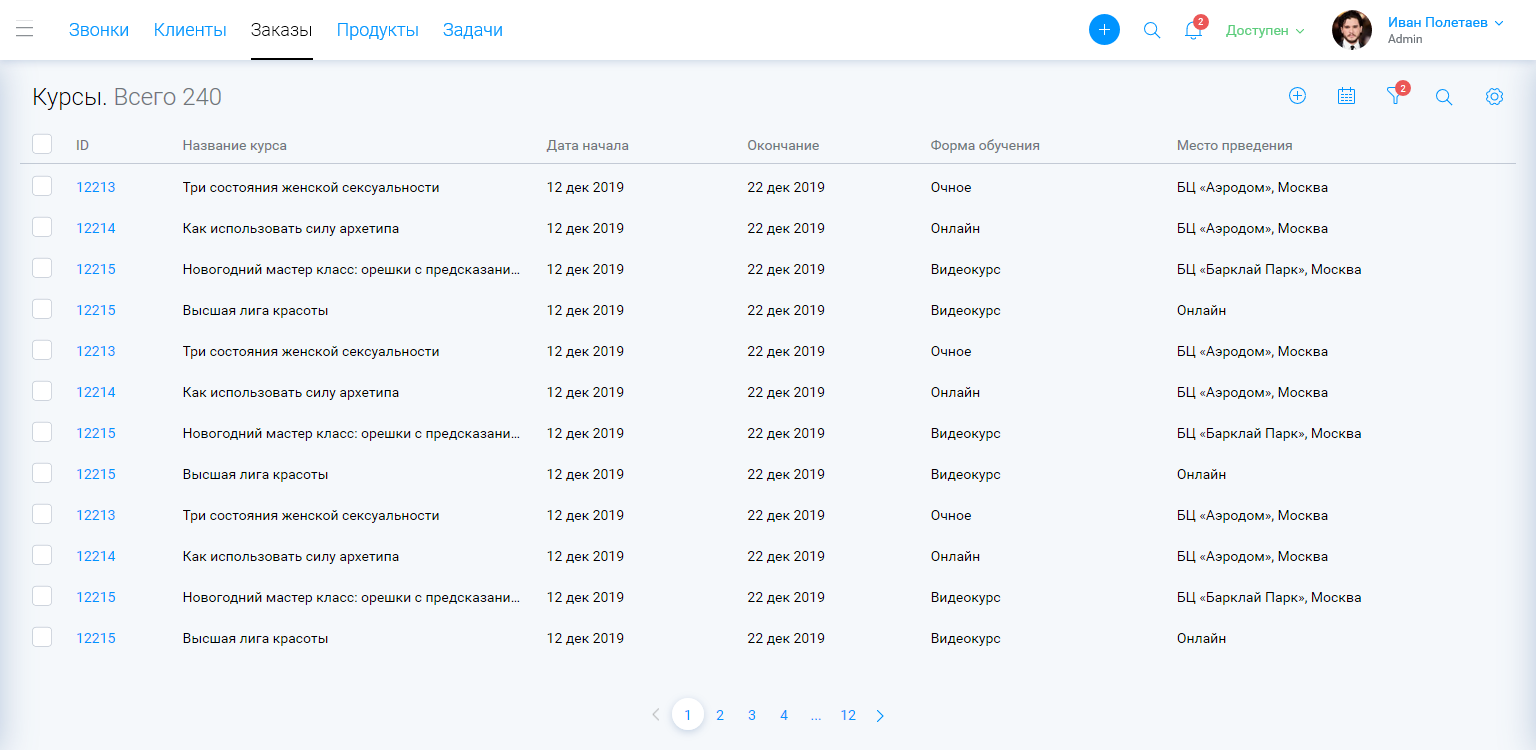Go to the next page with the right chevron
1536x750 pixels.
coord(880,715)
